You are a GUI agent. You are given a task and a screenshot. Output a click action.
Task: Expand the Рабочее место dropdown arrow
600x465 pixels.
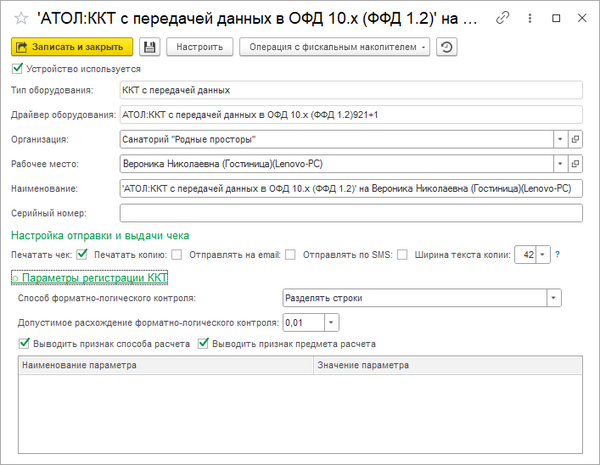tap(560, 164)
